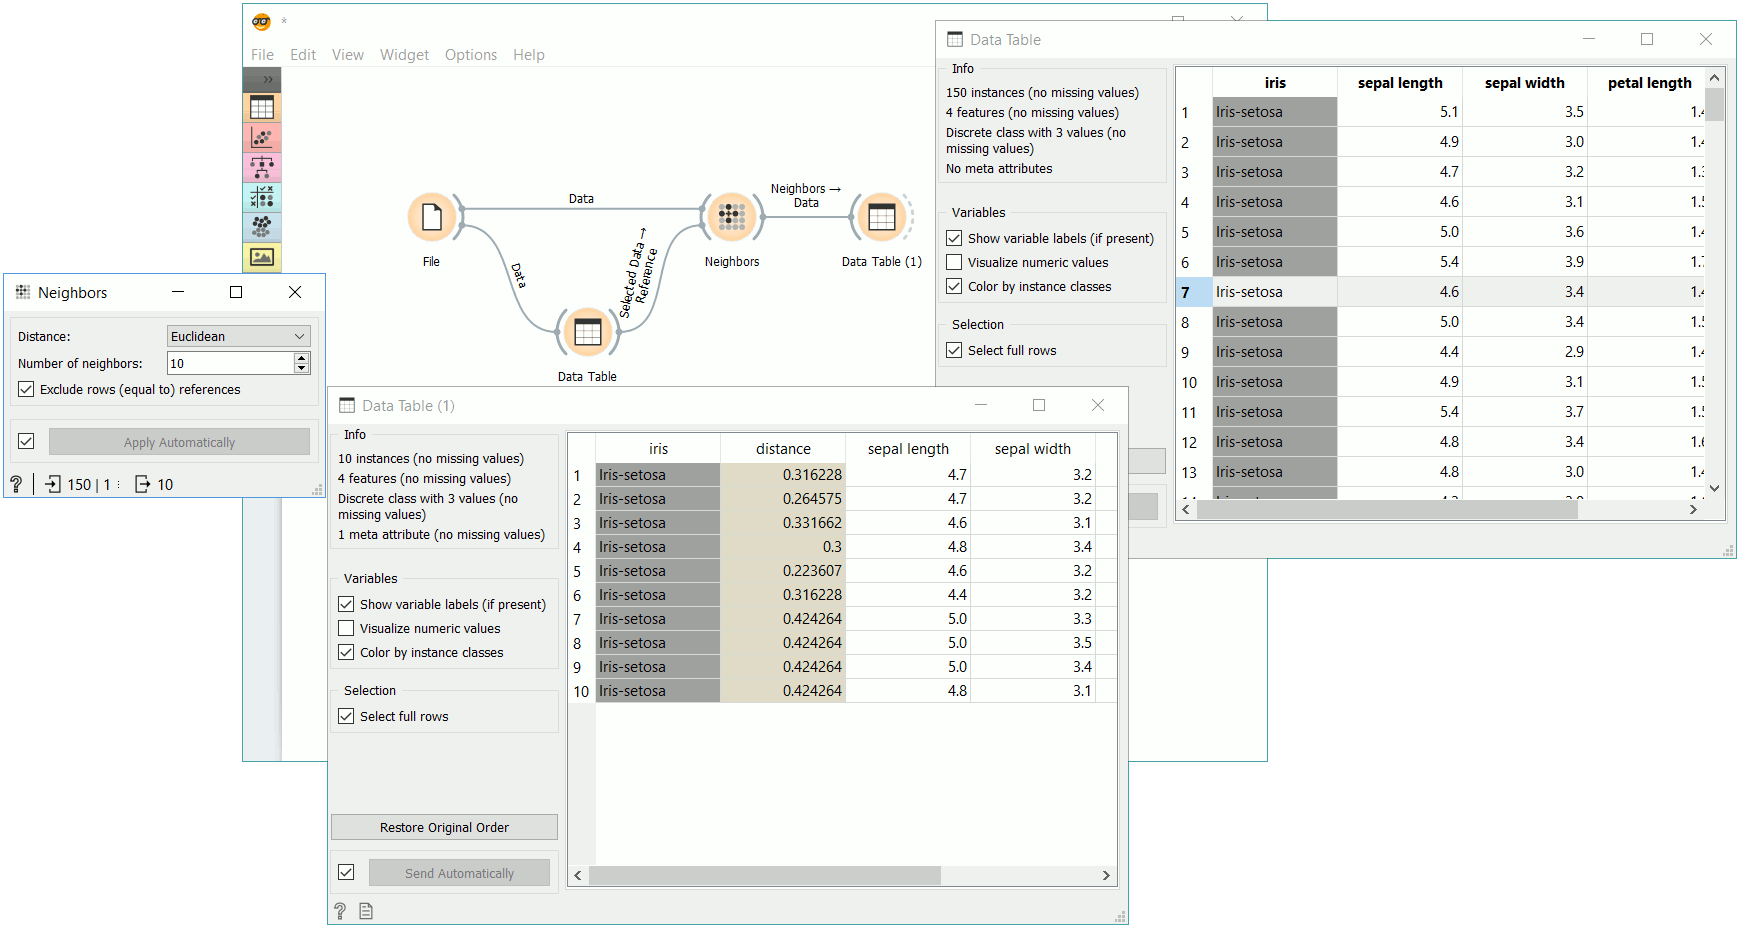The width and height of the screenshot is (1740, 928).
Task: Select the Scatter Plot category icon in sidebar
Action: pos(262,137)
